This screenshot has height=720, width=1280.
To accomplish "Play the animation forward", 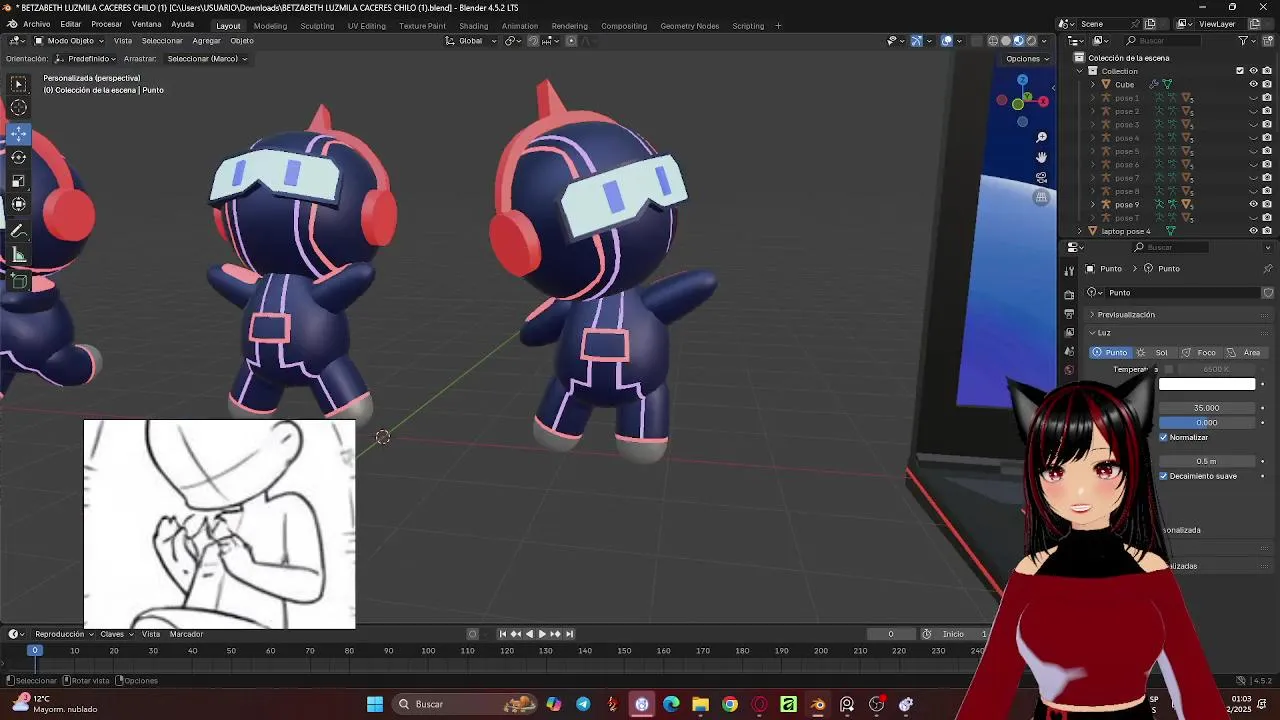I will point(542,634).
